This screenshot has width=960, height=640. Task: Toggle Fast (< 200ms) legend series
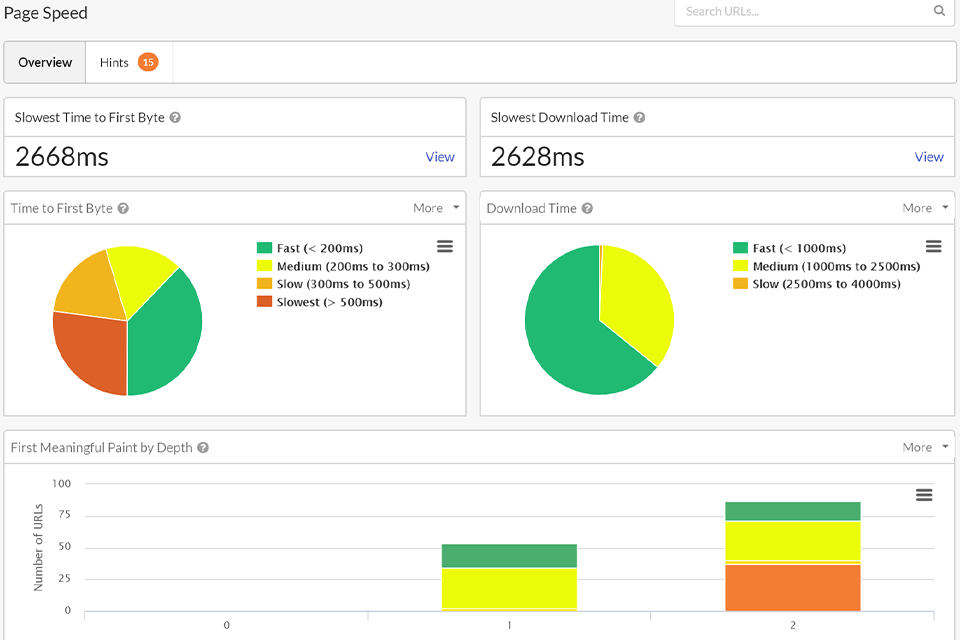pos(310,248)
